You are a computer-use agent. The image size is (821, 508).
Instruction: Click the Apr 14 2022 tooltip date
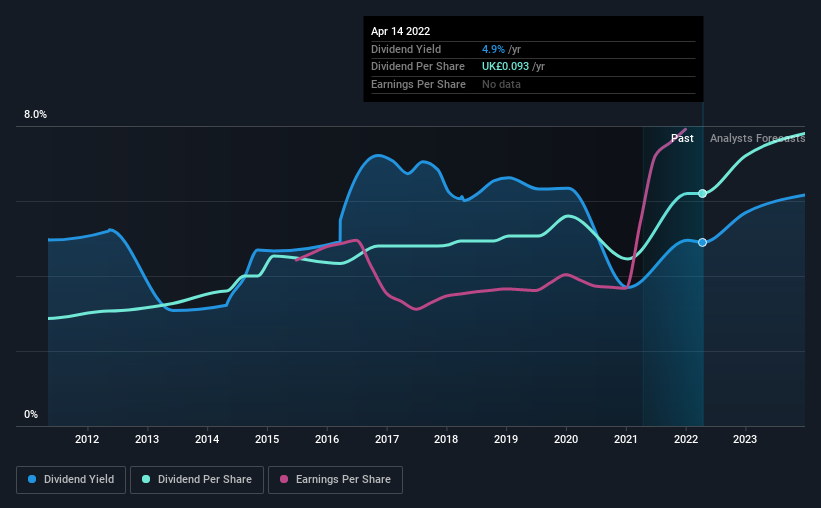coord(401,31)
